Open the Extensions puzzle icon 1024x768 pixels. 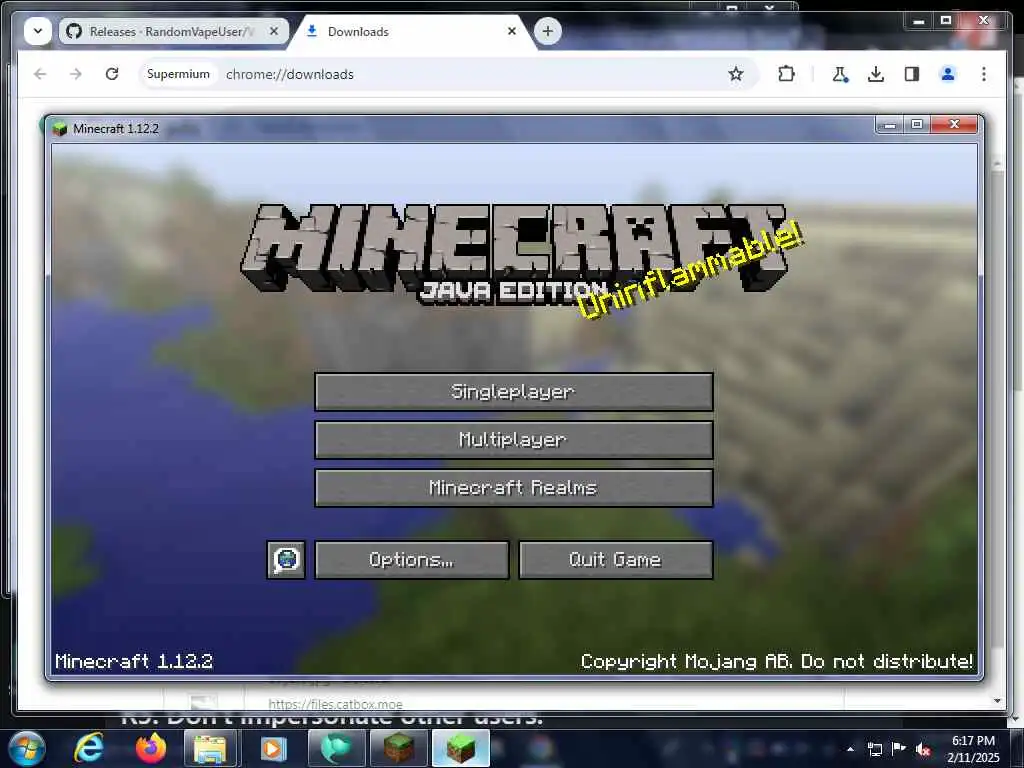point(786,74)
